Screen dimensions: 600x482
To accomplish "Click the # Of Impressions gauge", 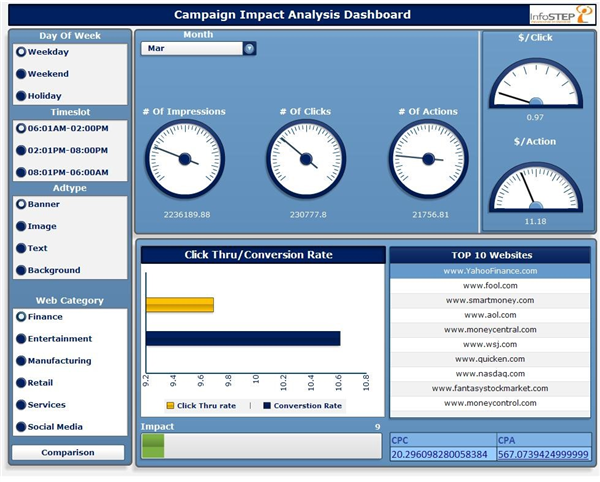I will click(x=183, y=158).
